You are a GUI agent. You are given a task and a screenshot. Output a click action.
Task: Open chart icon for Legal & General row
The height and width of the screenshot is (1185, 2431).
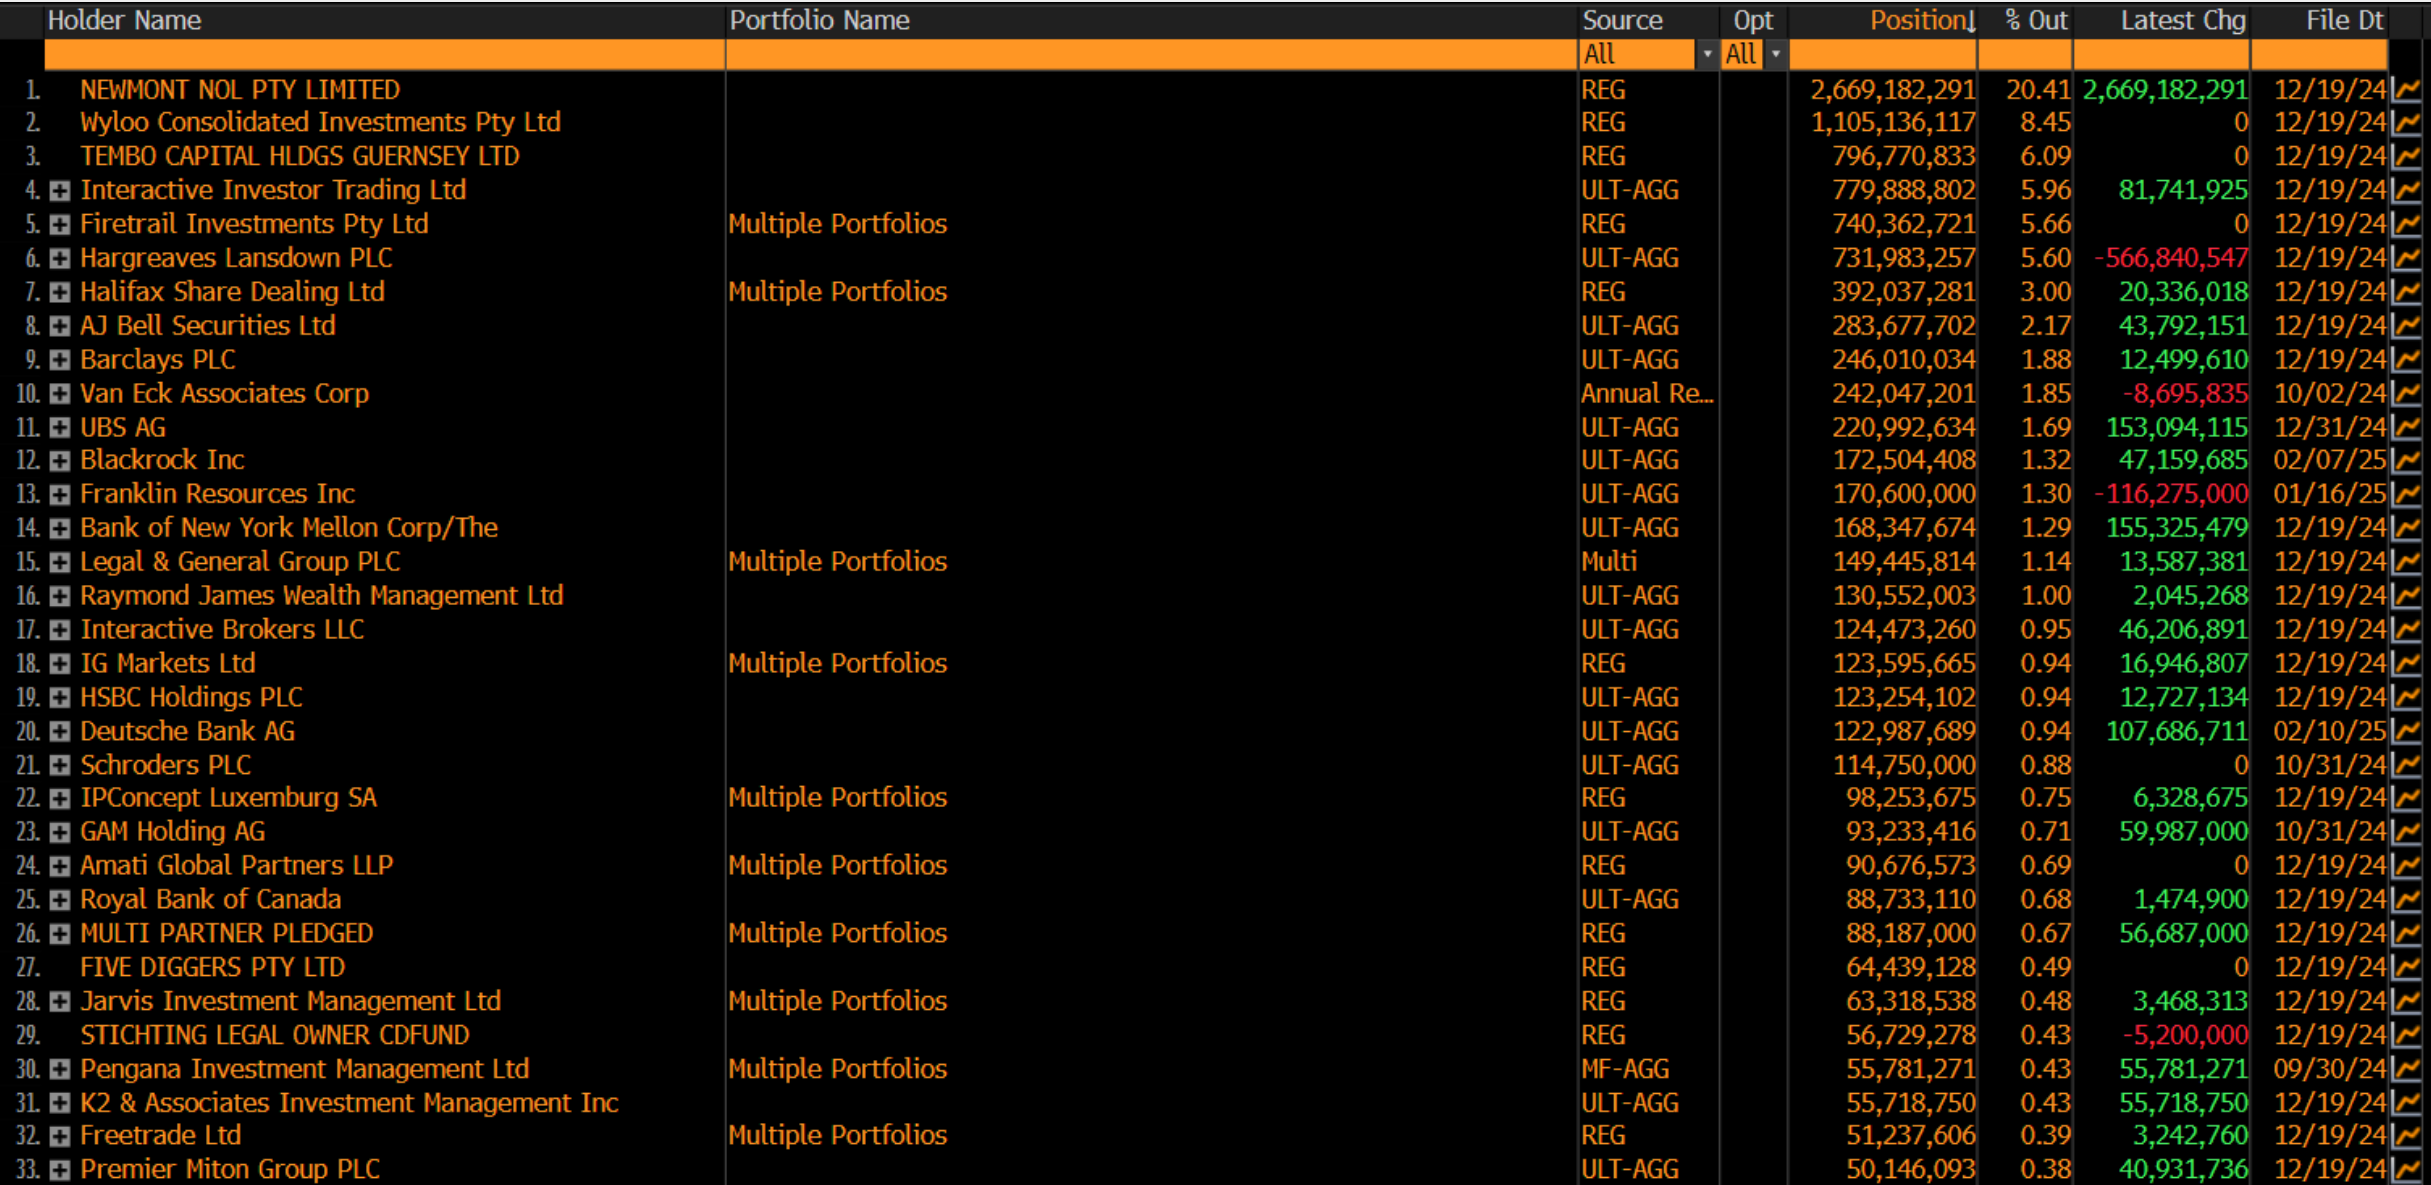2406,563
